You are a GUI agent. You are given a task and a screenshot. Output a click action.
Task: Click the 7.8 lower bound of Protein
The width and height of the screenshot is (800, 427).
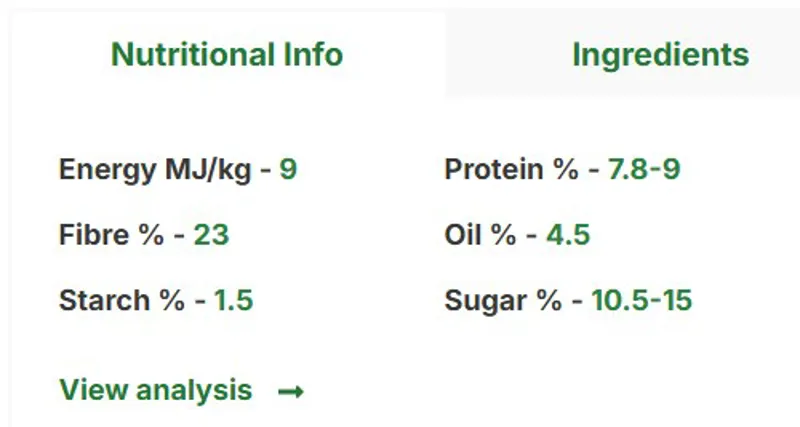[628, 170]
